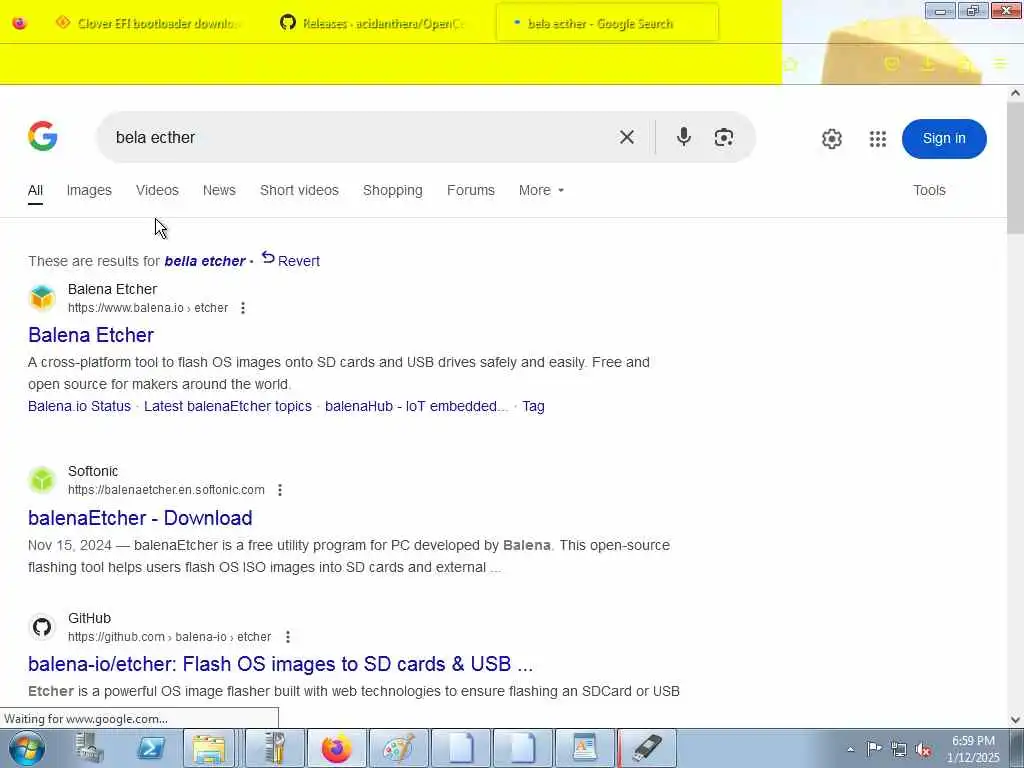The height and width of the screenshot is (768, 1024).
Task: Open the network tray icon
Action: pos(899,750)
